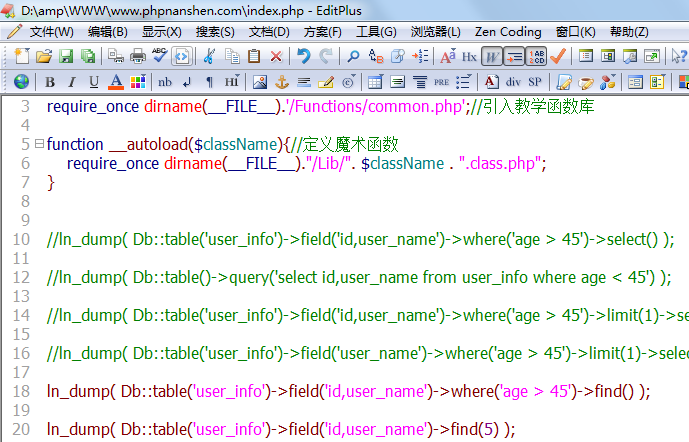Screen dimensions: 689x442
Task: Open the HTML color palette dropdown
Action: coord(138,81)
